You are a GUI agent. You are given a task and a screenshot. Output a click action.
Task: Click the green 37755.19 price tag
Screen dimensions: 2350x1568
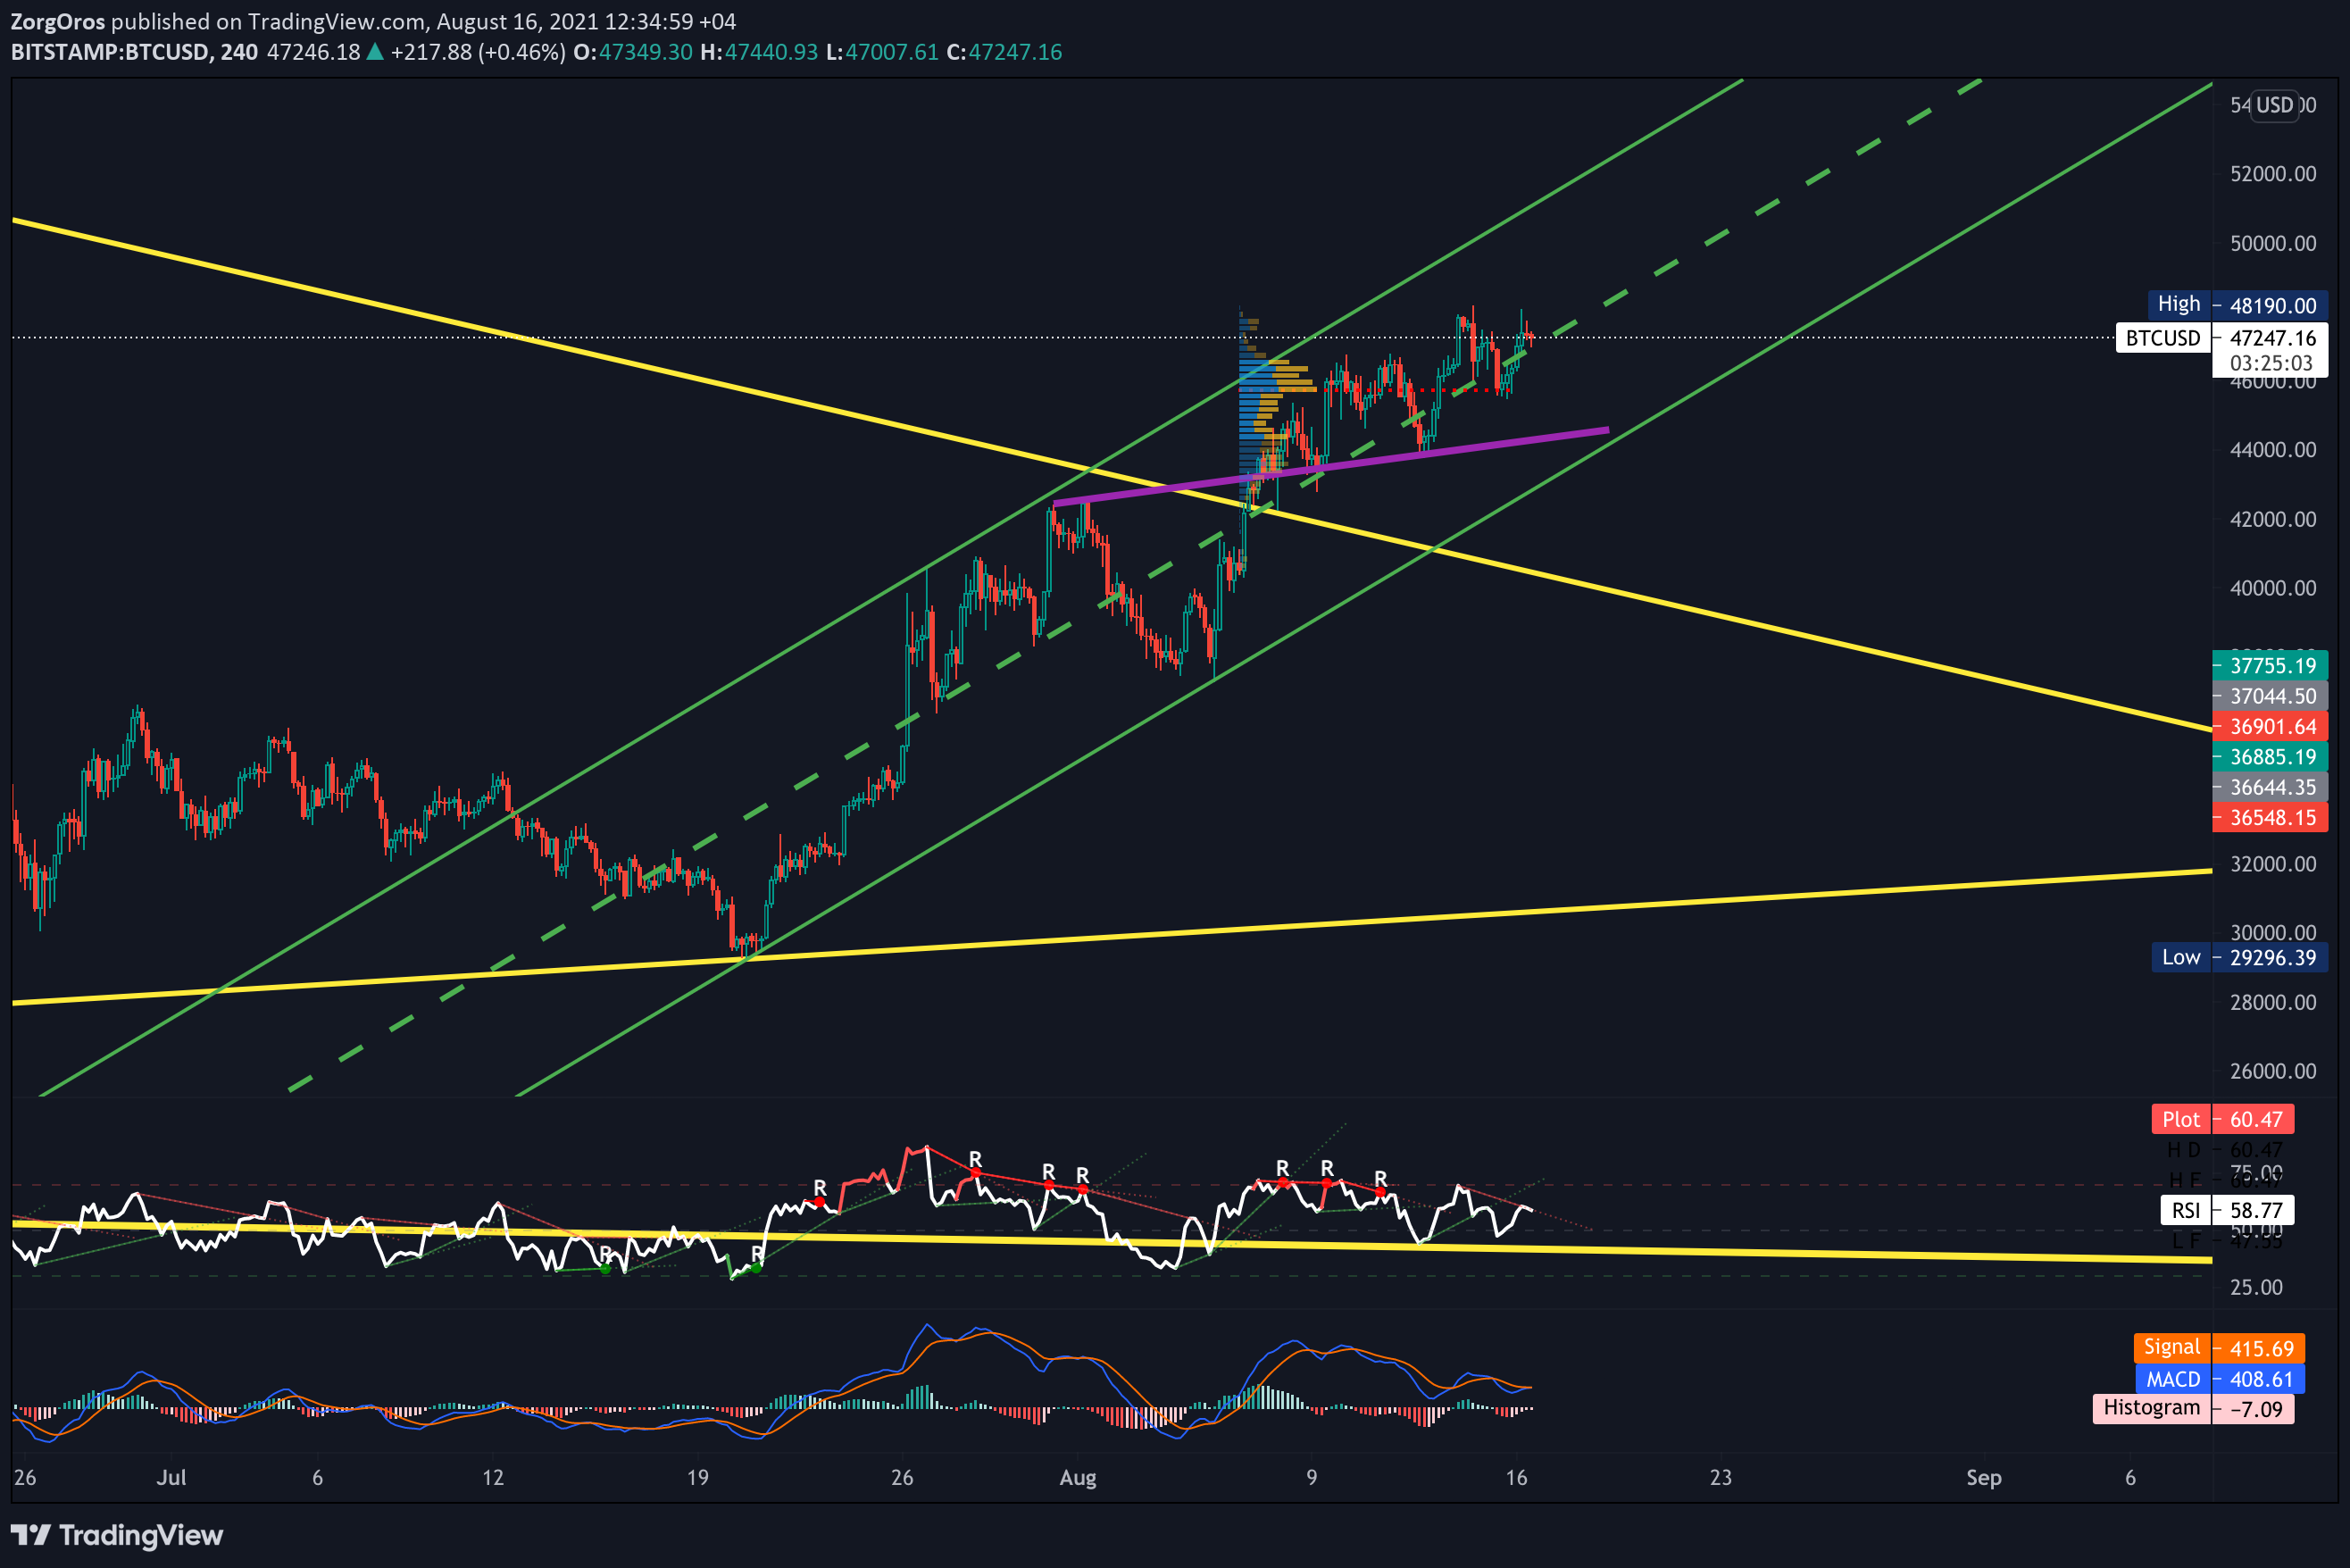[2270, 665]
